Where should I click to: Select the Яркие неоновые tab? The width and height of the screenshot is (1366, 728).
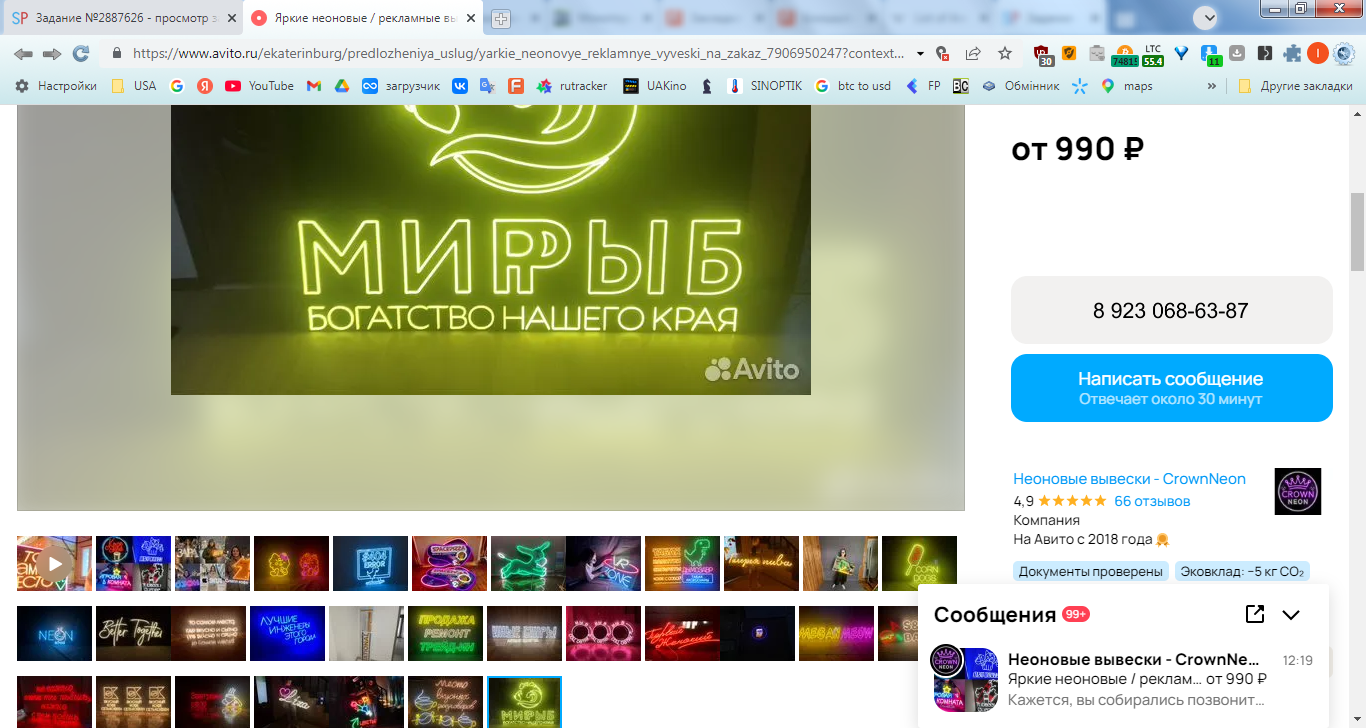click(x=364, y=18)
